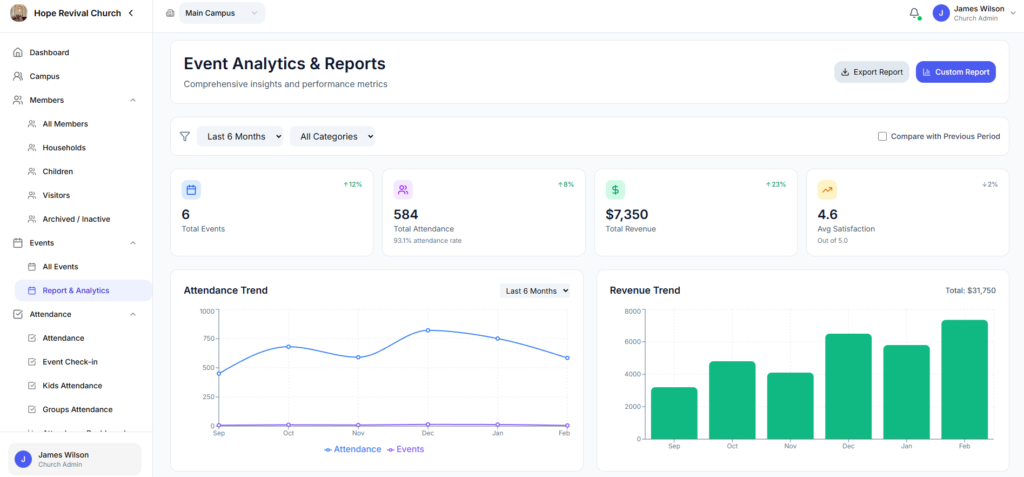Click the filter funnel icon
Image resolution: width=1024 pixels, height=477 pixels.
185,137
